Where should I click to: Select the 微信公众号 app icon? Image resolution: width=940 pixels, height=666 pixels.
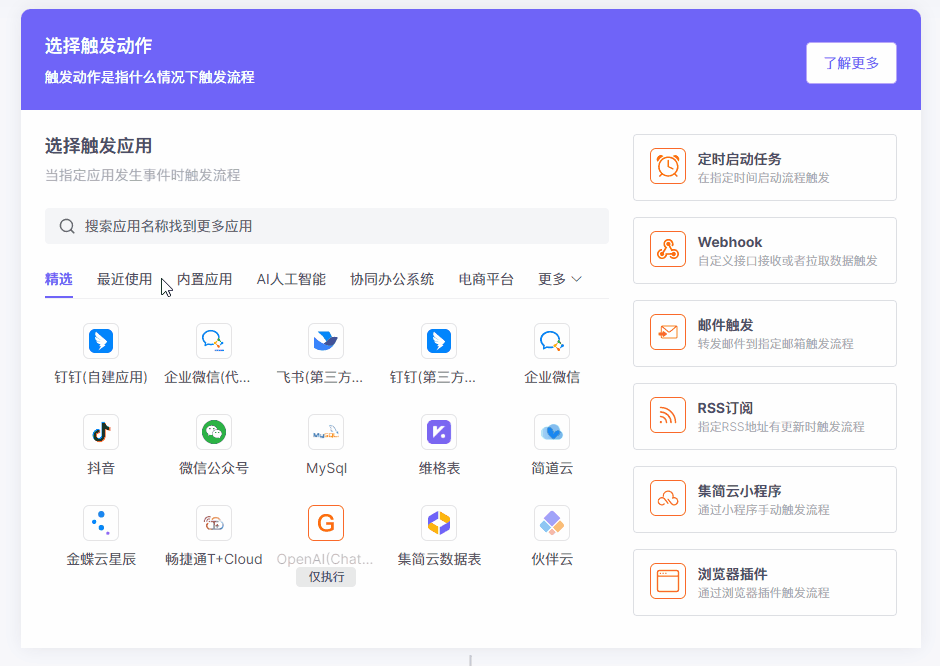click(x=214, y=432)
